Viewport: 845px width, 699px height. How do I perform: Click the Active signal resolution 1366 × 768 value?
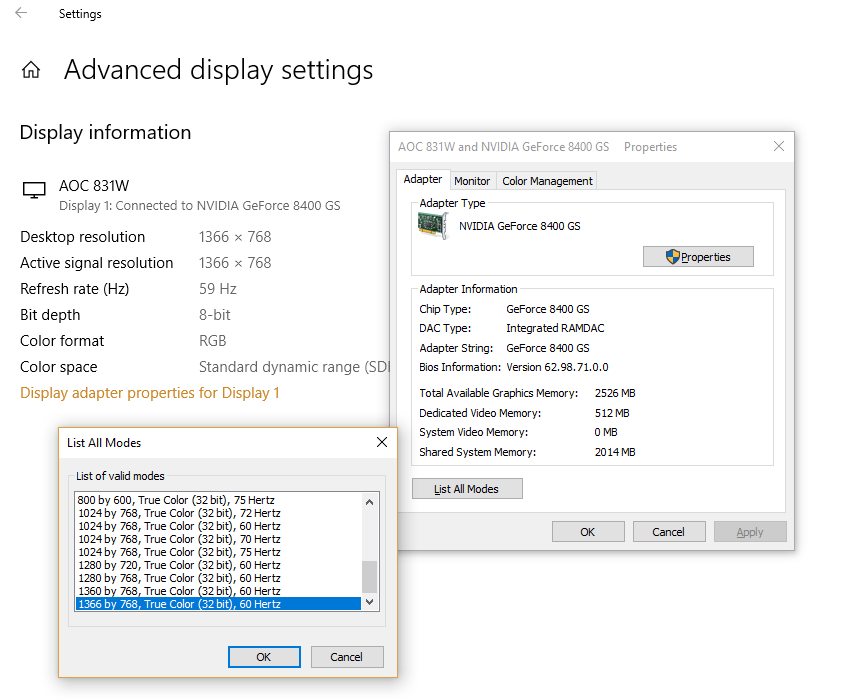[x=235, y=263]
